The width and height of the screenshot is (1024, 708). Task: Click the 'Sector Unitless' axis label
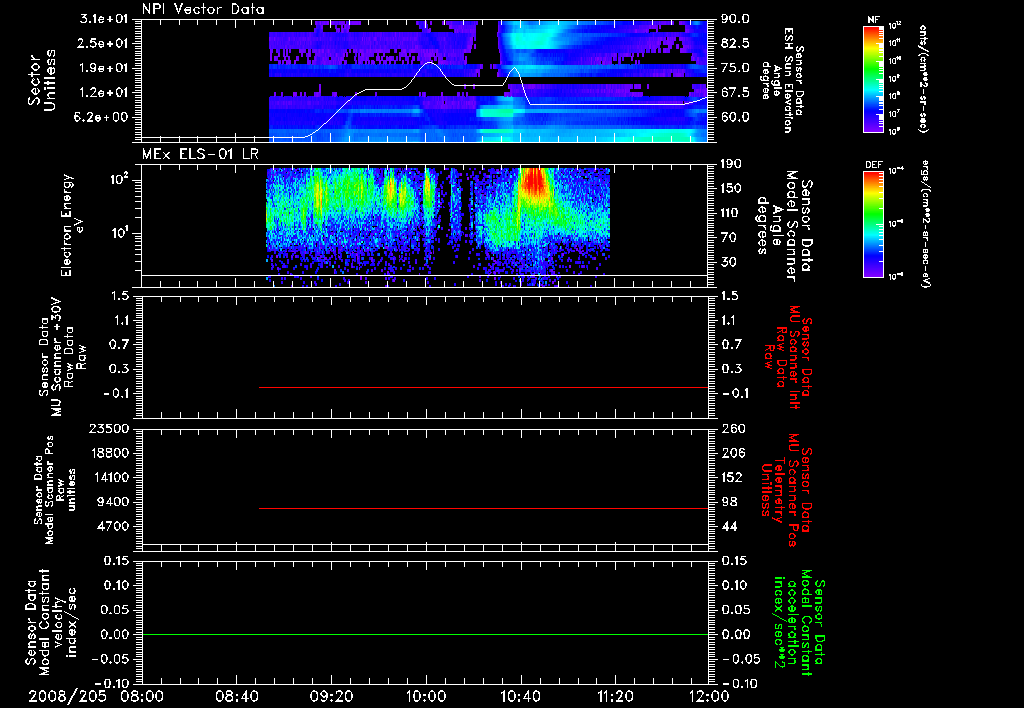click(41, 80)
